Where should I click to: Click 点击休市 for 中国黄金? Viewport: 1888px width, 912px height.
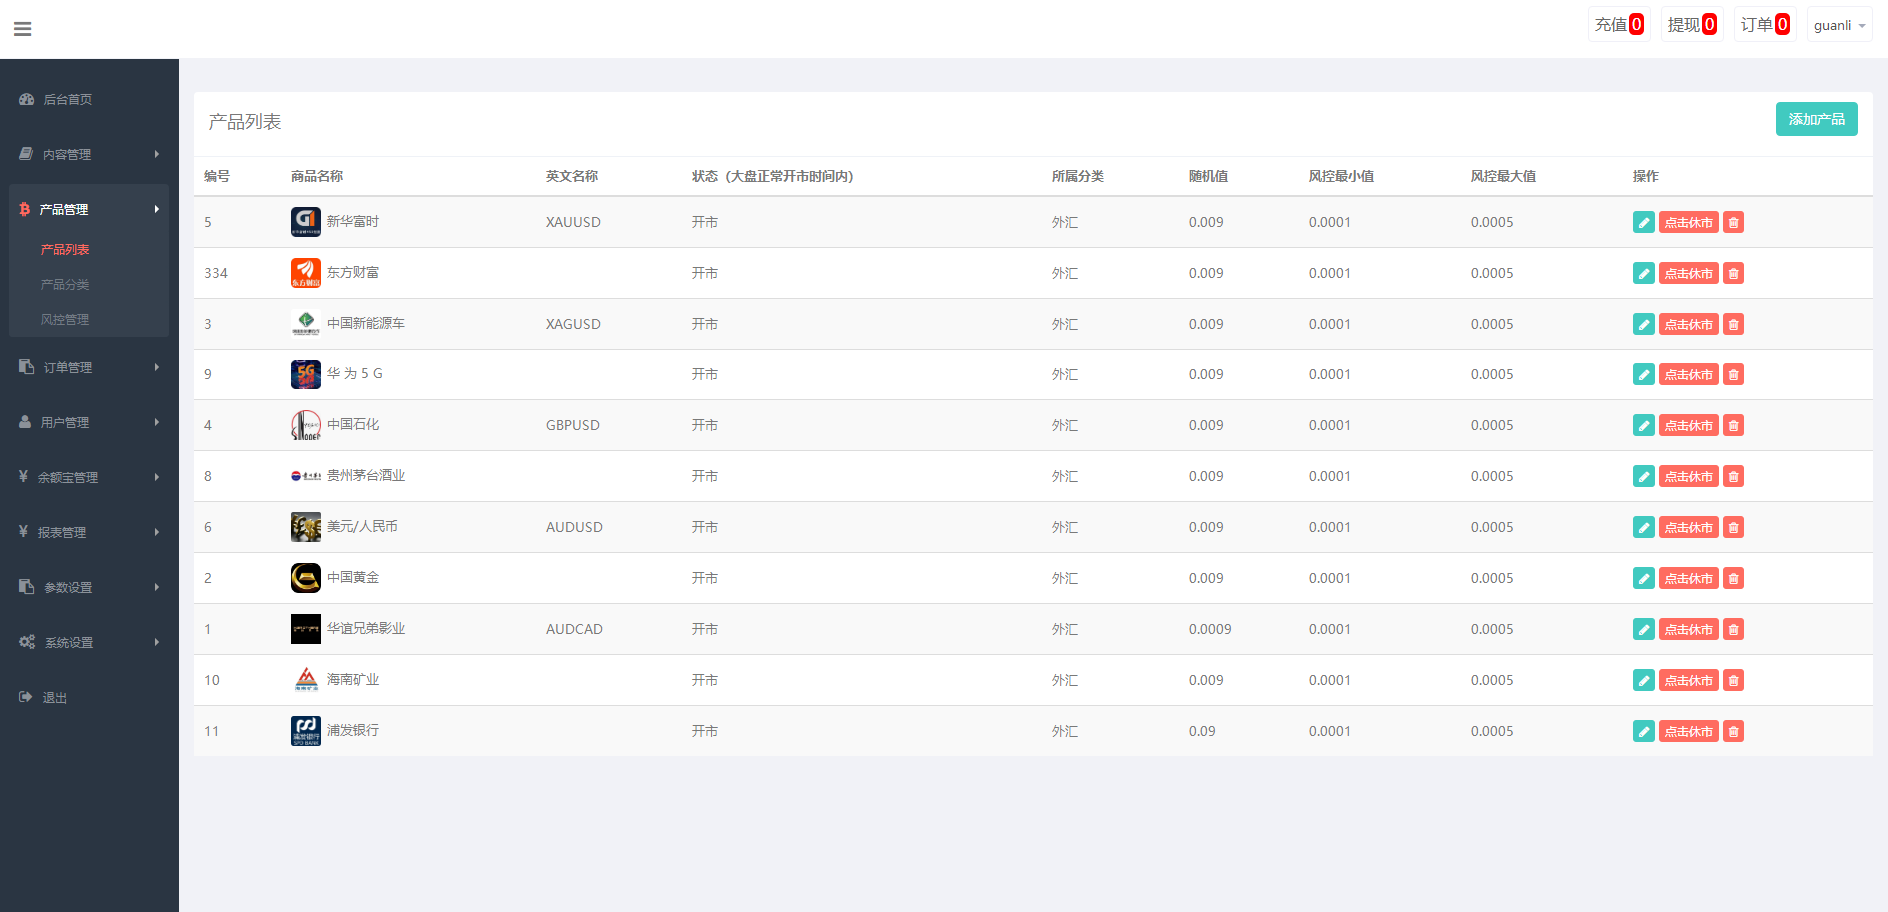tap(1688, 578)
